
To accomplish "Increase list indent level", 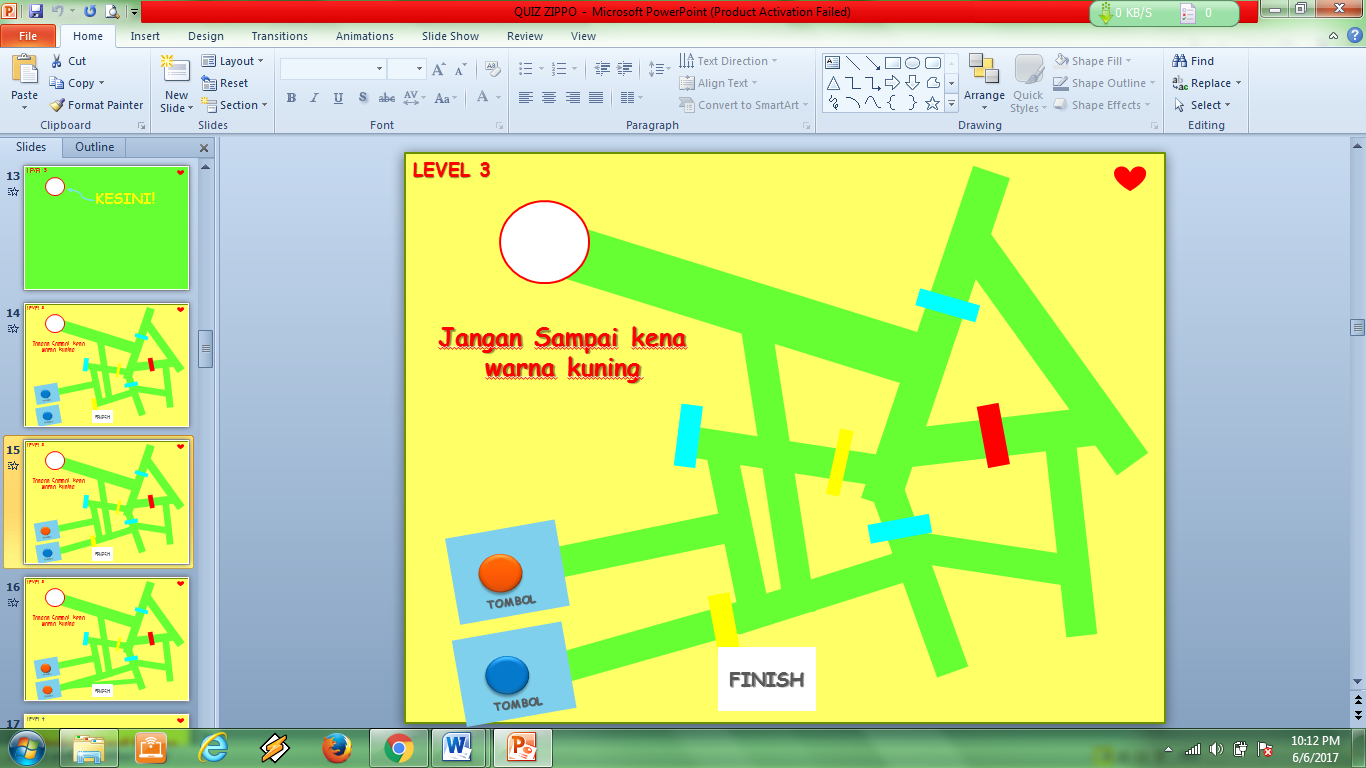I will [x=626, y=69].
